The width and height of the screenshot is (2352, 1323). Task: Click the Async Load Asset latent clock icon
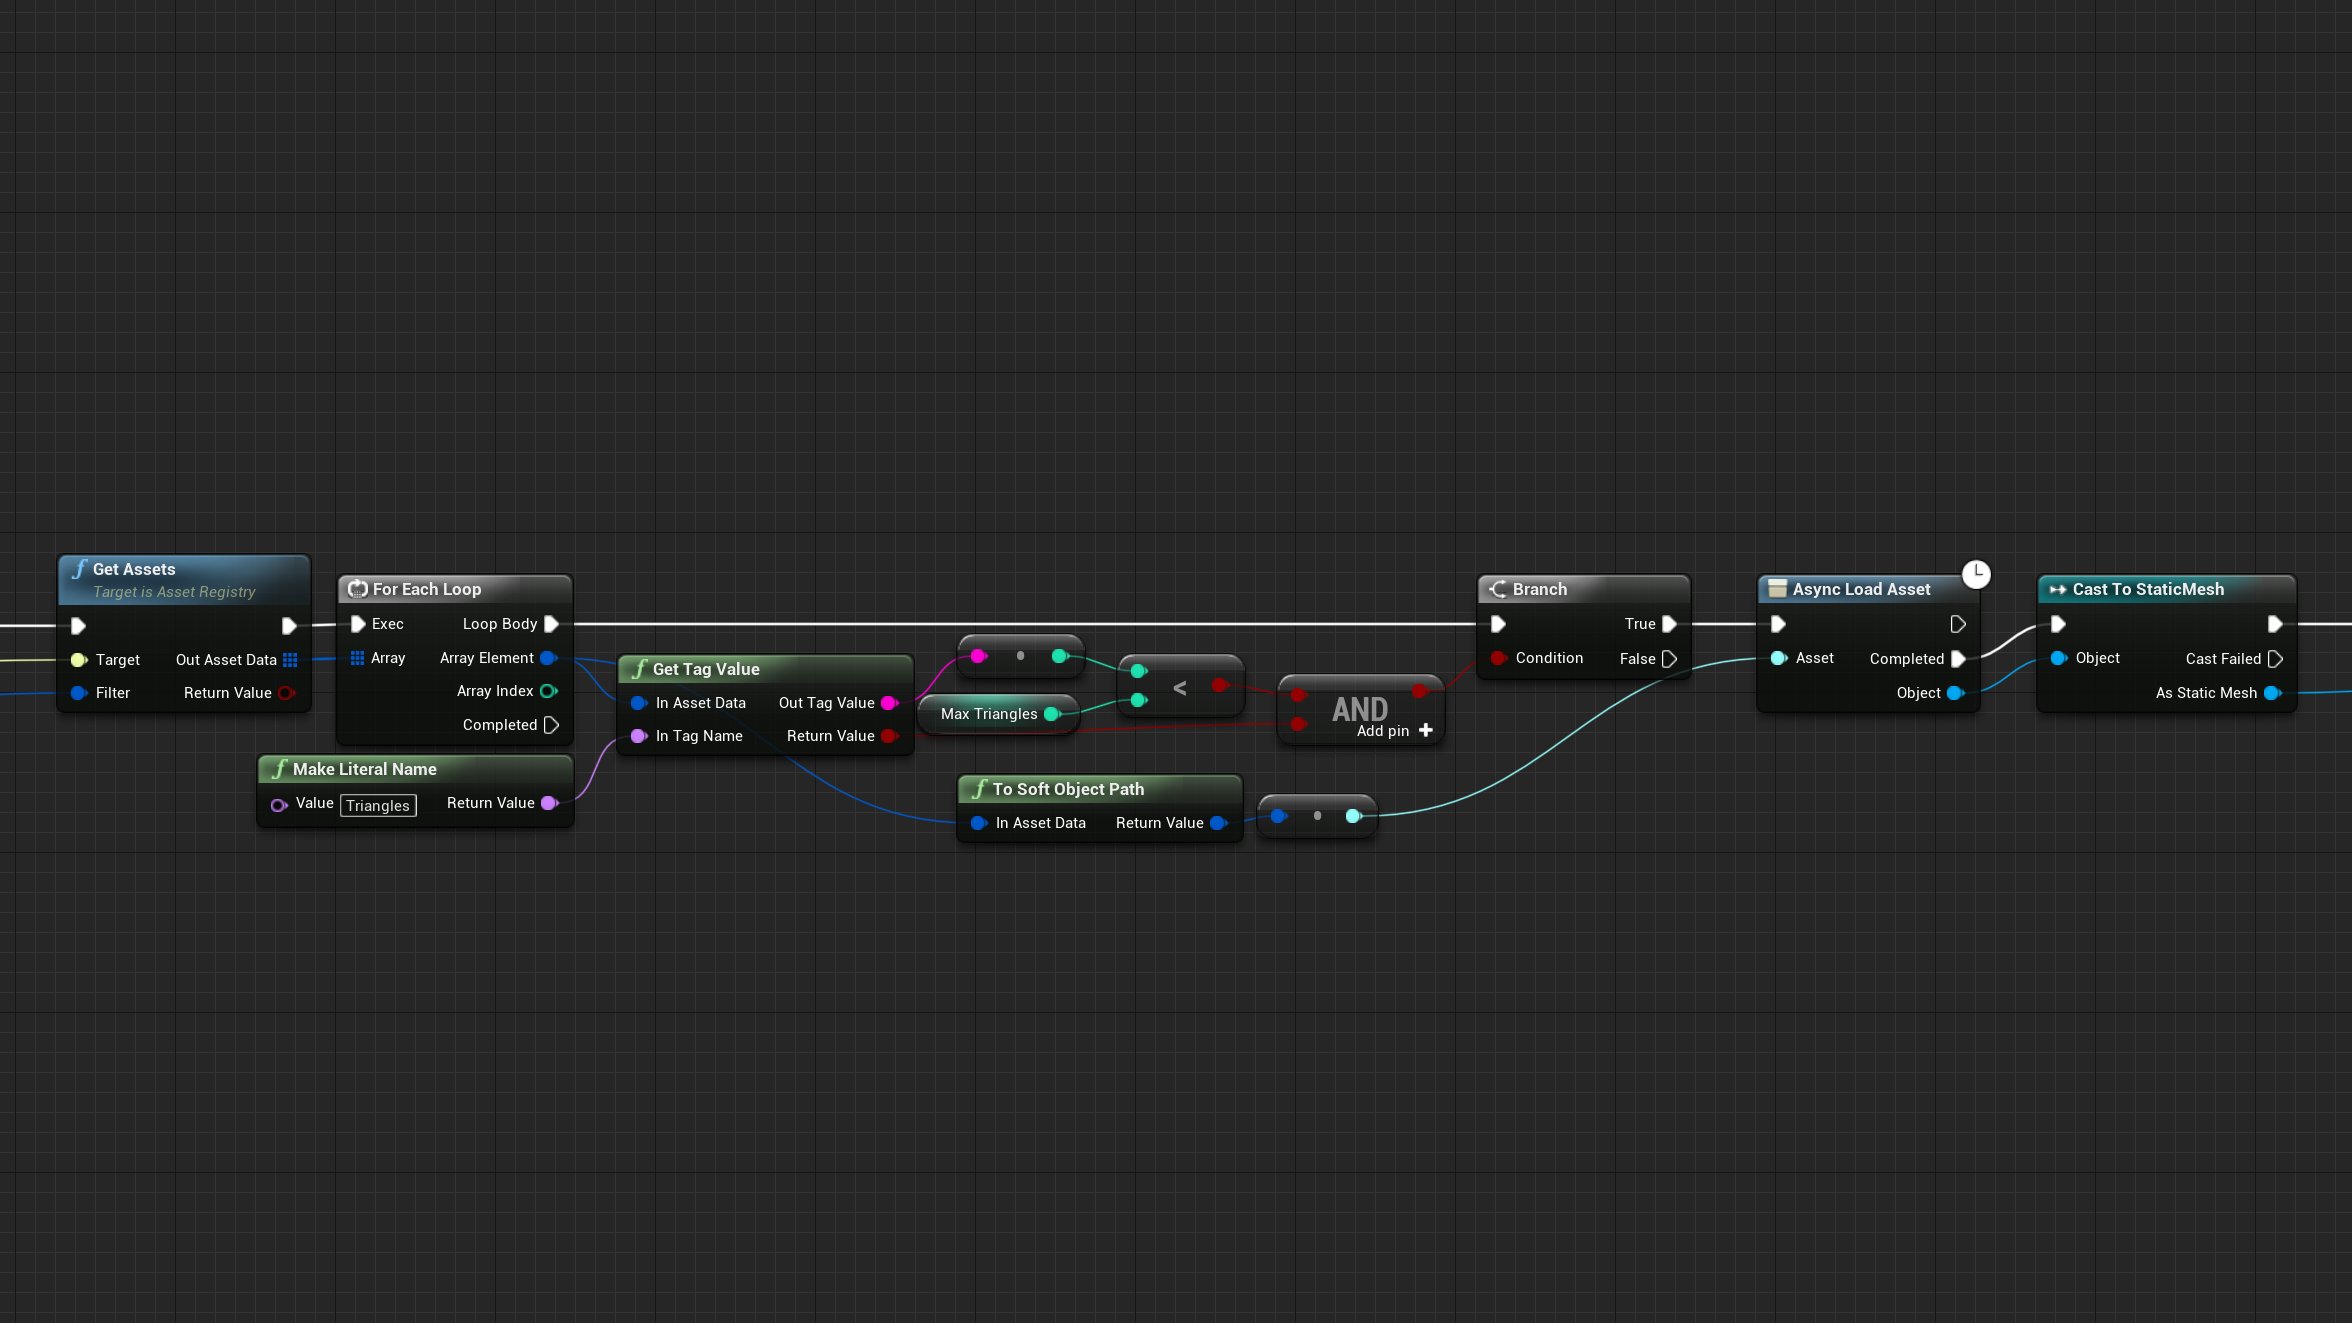[1975, 574]
